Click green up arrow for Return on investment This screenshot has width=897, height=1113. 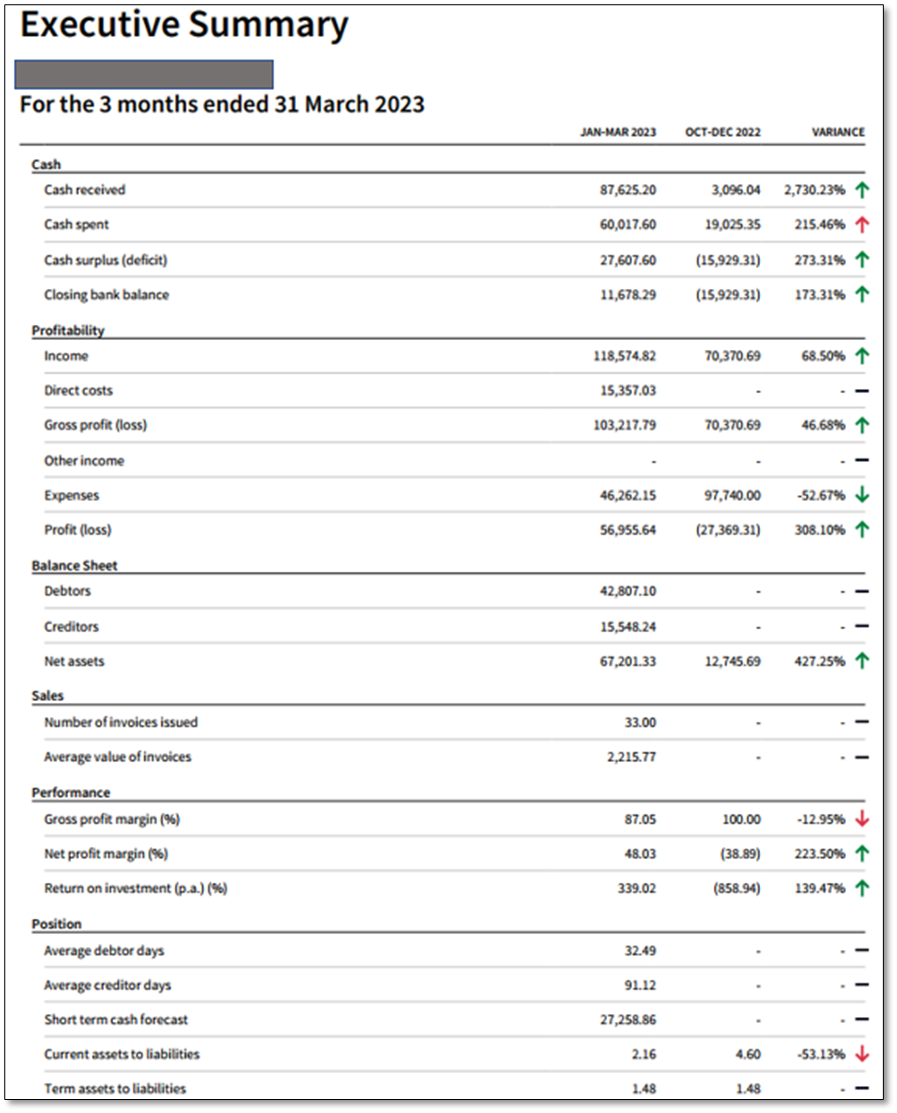point(862,888)
